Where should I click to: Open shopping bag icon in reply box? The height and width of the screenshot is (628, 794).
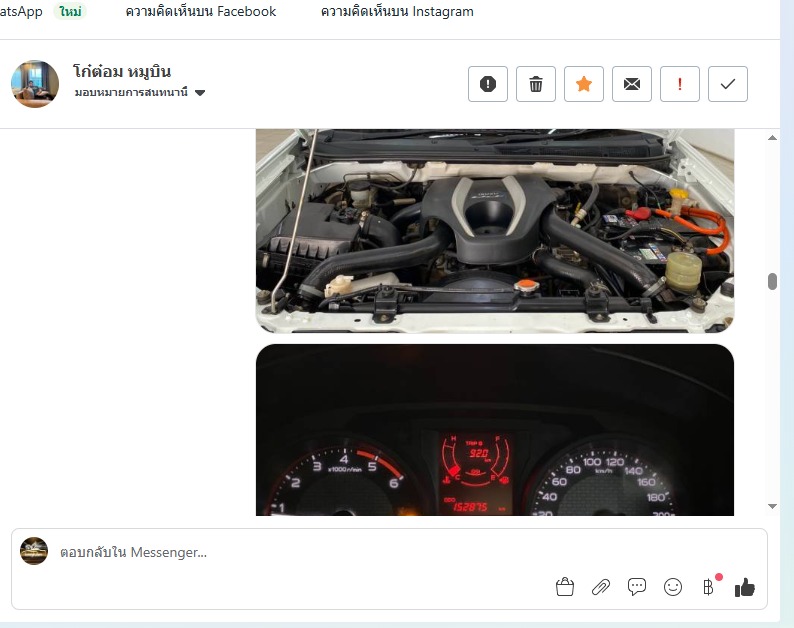[x=565, y=587]
